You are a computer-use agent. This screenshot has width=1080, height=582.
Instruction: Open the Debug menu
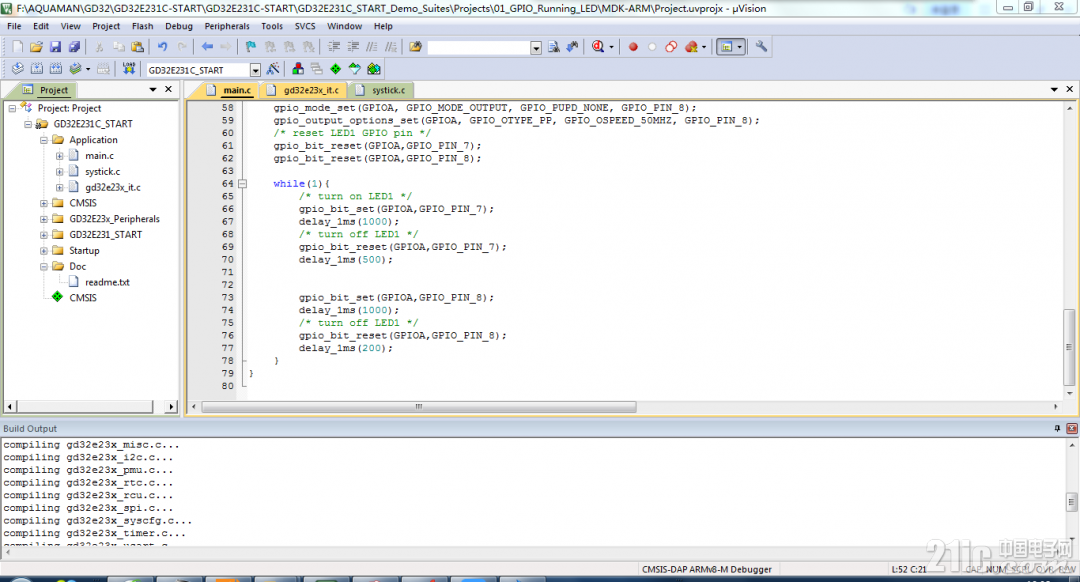point(179,26)
